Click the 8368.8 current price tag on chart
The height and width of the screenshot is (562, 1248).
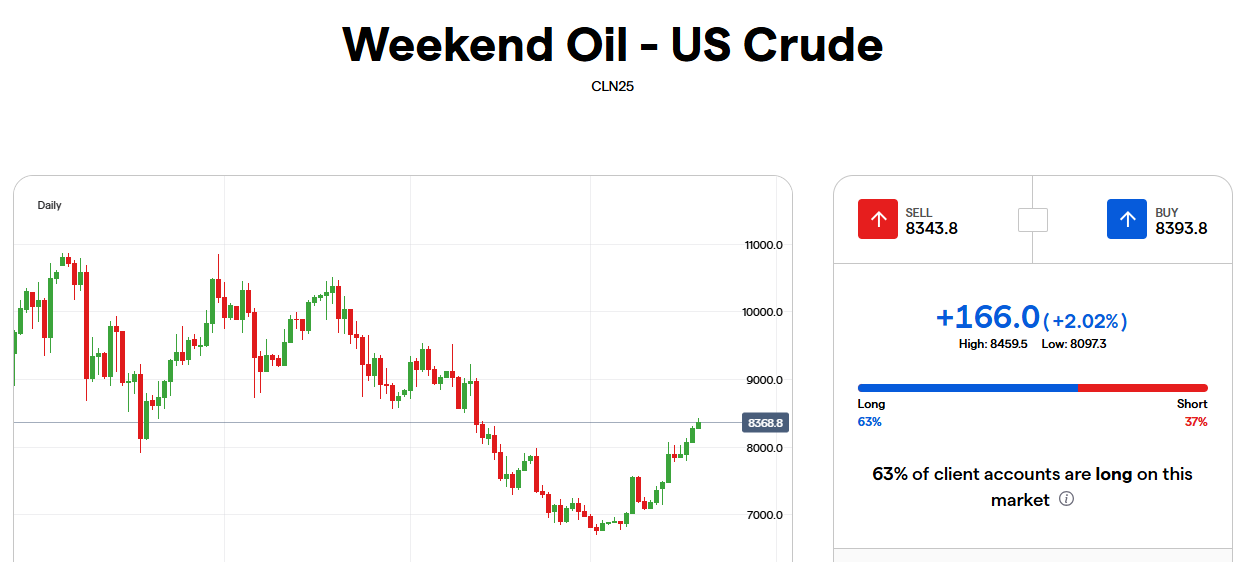(x=765, y=423)
